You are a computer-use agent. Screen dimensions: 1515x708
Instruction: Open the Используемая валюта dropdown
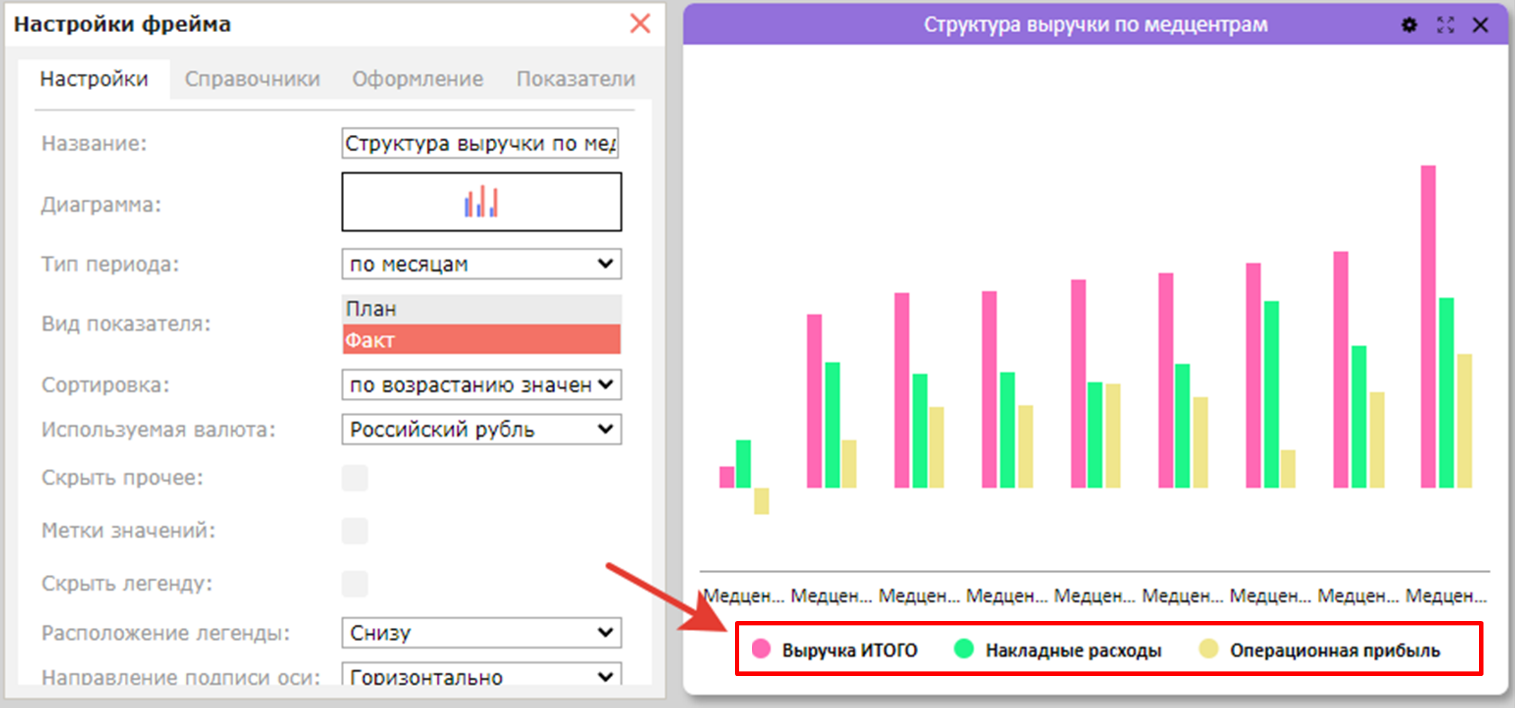(482, 430)
